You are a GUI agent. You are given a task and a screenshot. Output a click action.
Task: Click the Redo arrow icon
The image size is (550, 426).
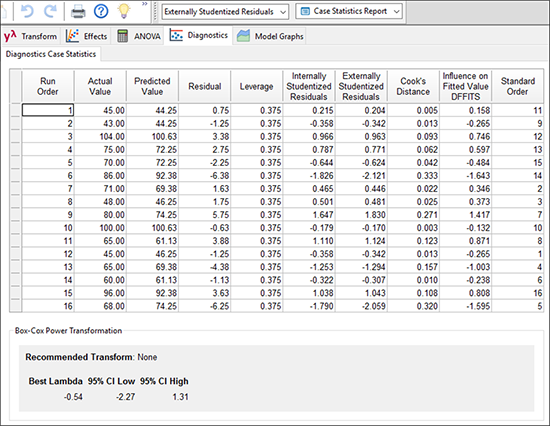(x=51, y=12)
